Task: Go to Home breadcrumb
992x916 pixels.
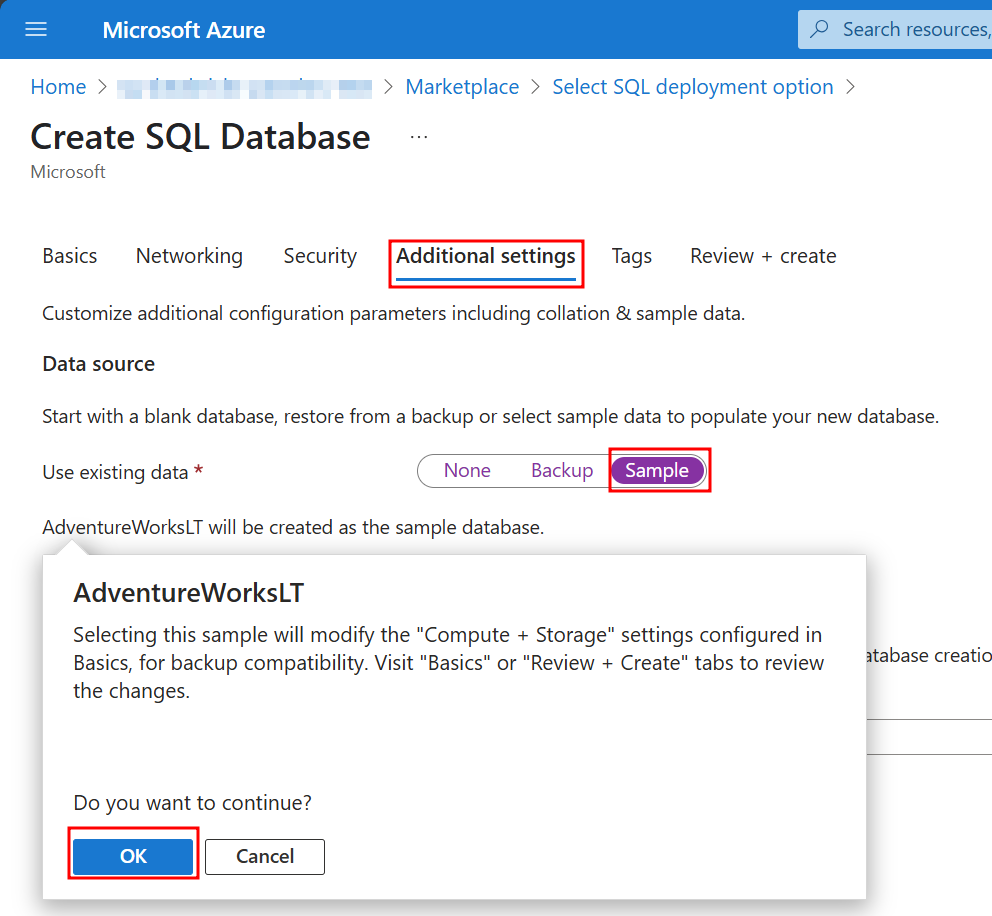Action: (58, 87)
